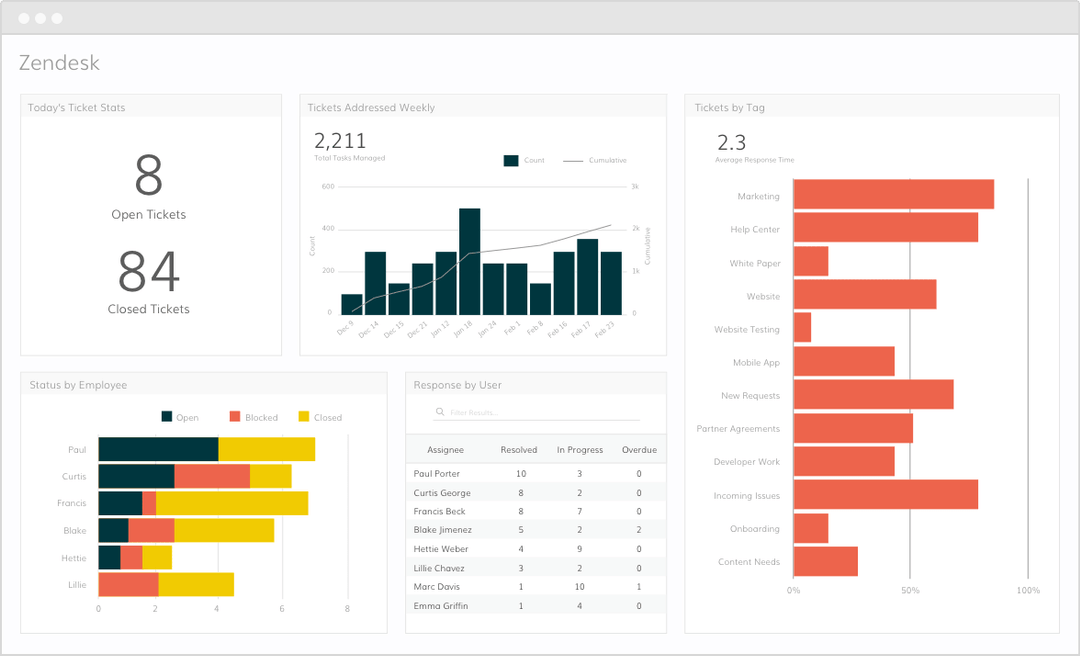Click Paul's dark Open segment
1080x656 pixels.
click(x=158, y=449)
